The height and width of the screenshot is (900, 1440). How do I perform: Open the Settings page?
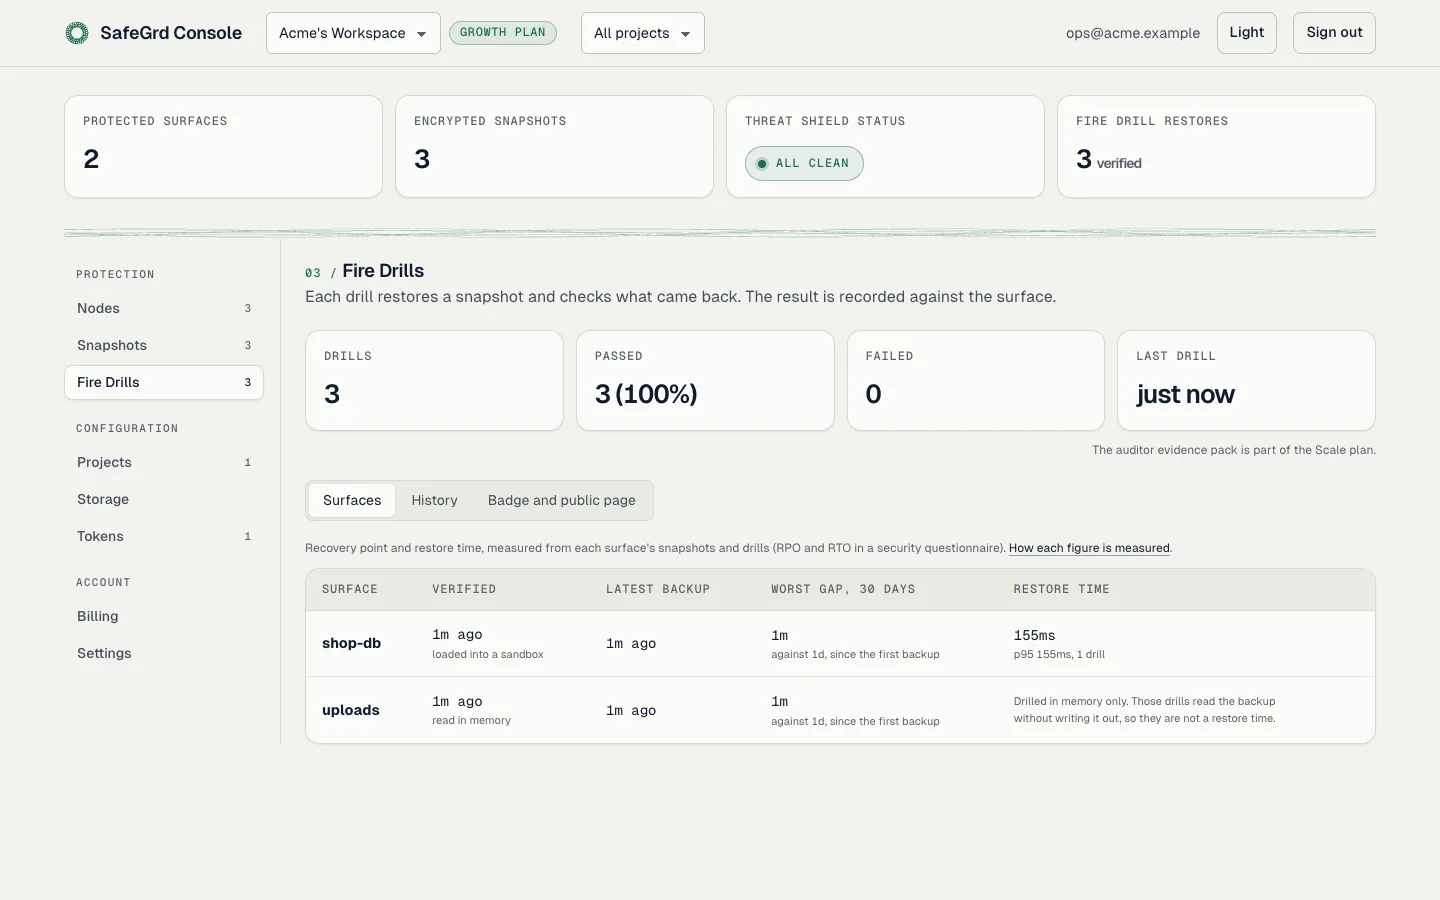tap(164, 653)
